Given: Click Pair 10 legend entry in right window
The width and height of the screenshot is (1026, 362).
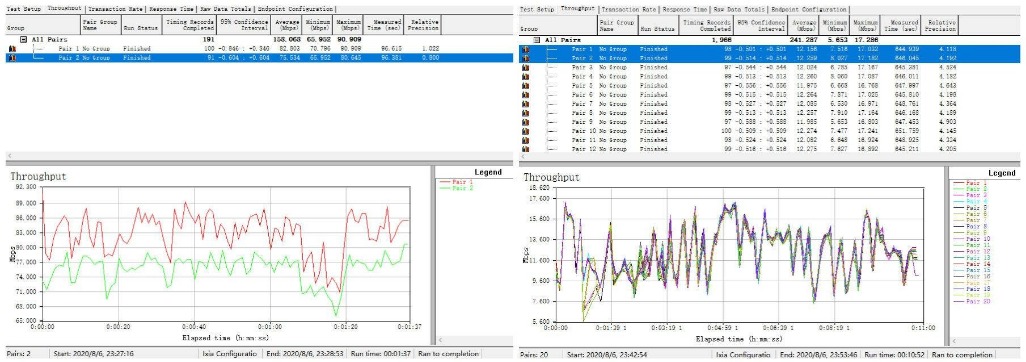Looking at the screenshot, I should tap(972, 239).
